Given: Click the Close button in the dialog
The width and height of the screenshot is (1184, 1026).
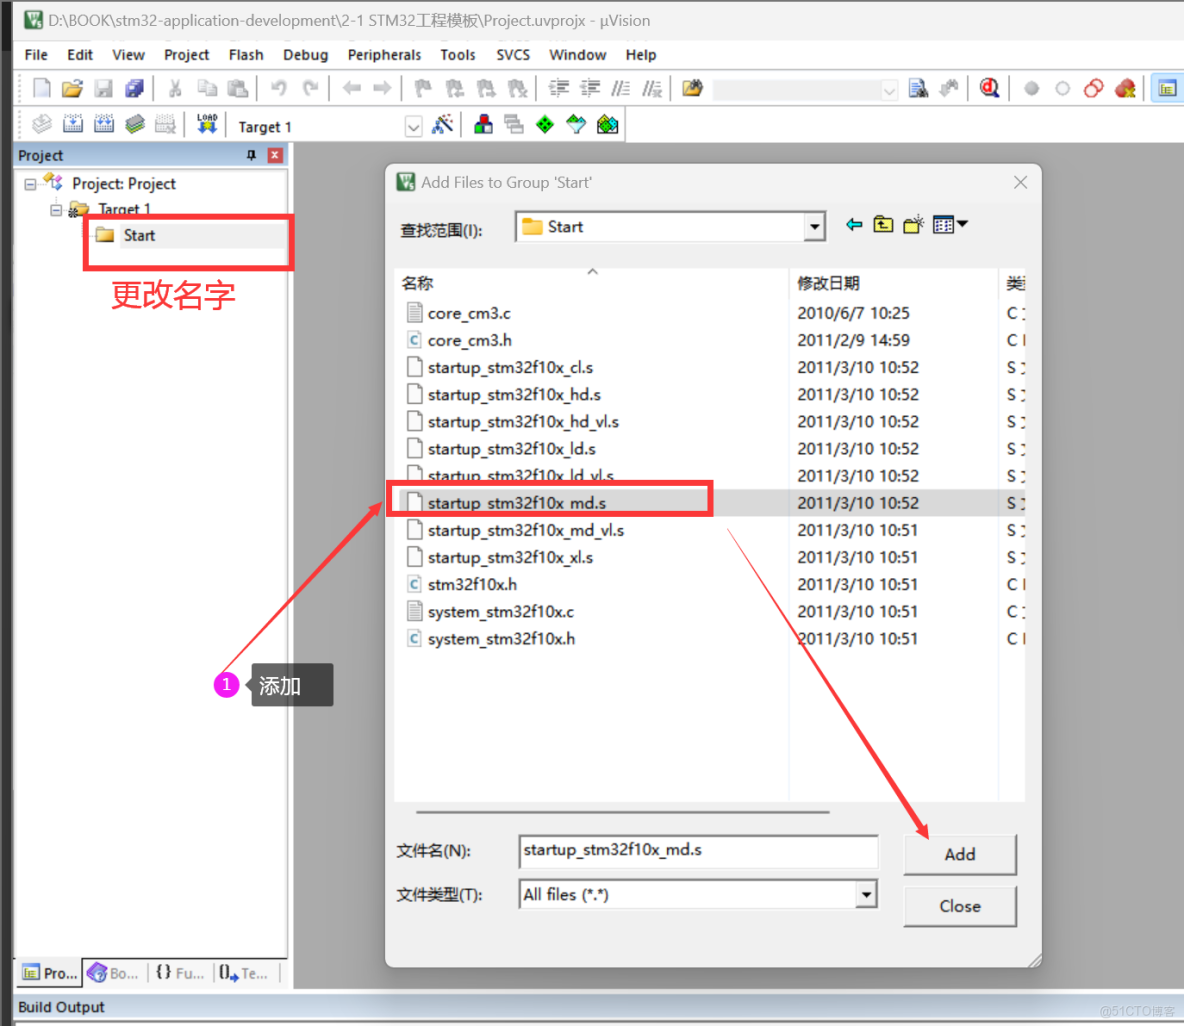Looking at the screenshot, I should coord(959,906).
